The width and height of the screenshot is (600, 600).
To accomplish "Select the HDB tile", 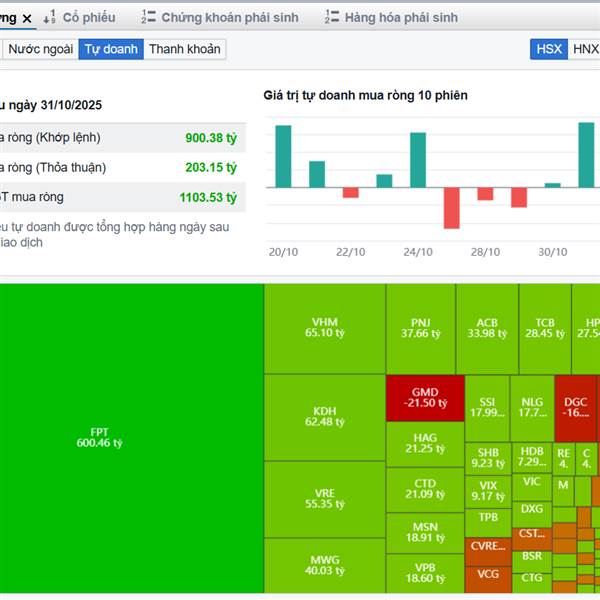I will tap(532, 458).
